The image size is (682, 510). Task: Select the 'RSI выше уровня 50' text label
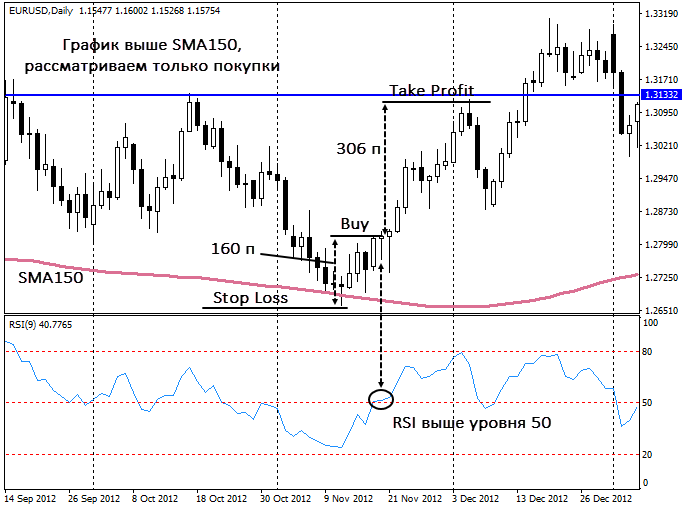click(472, 423)
